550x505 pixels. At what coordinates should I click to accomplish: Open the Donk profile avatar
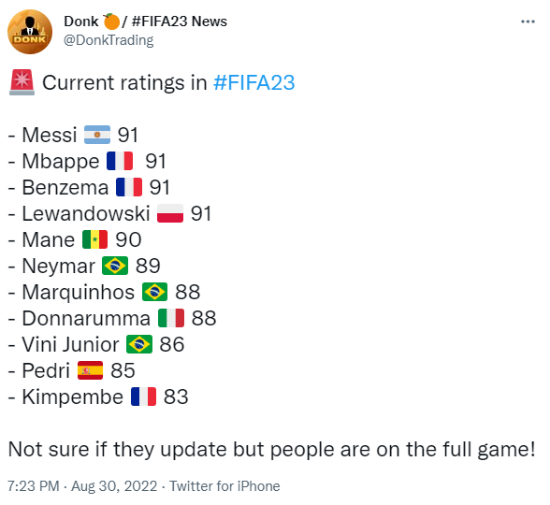(x=30, y=32)
